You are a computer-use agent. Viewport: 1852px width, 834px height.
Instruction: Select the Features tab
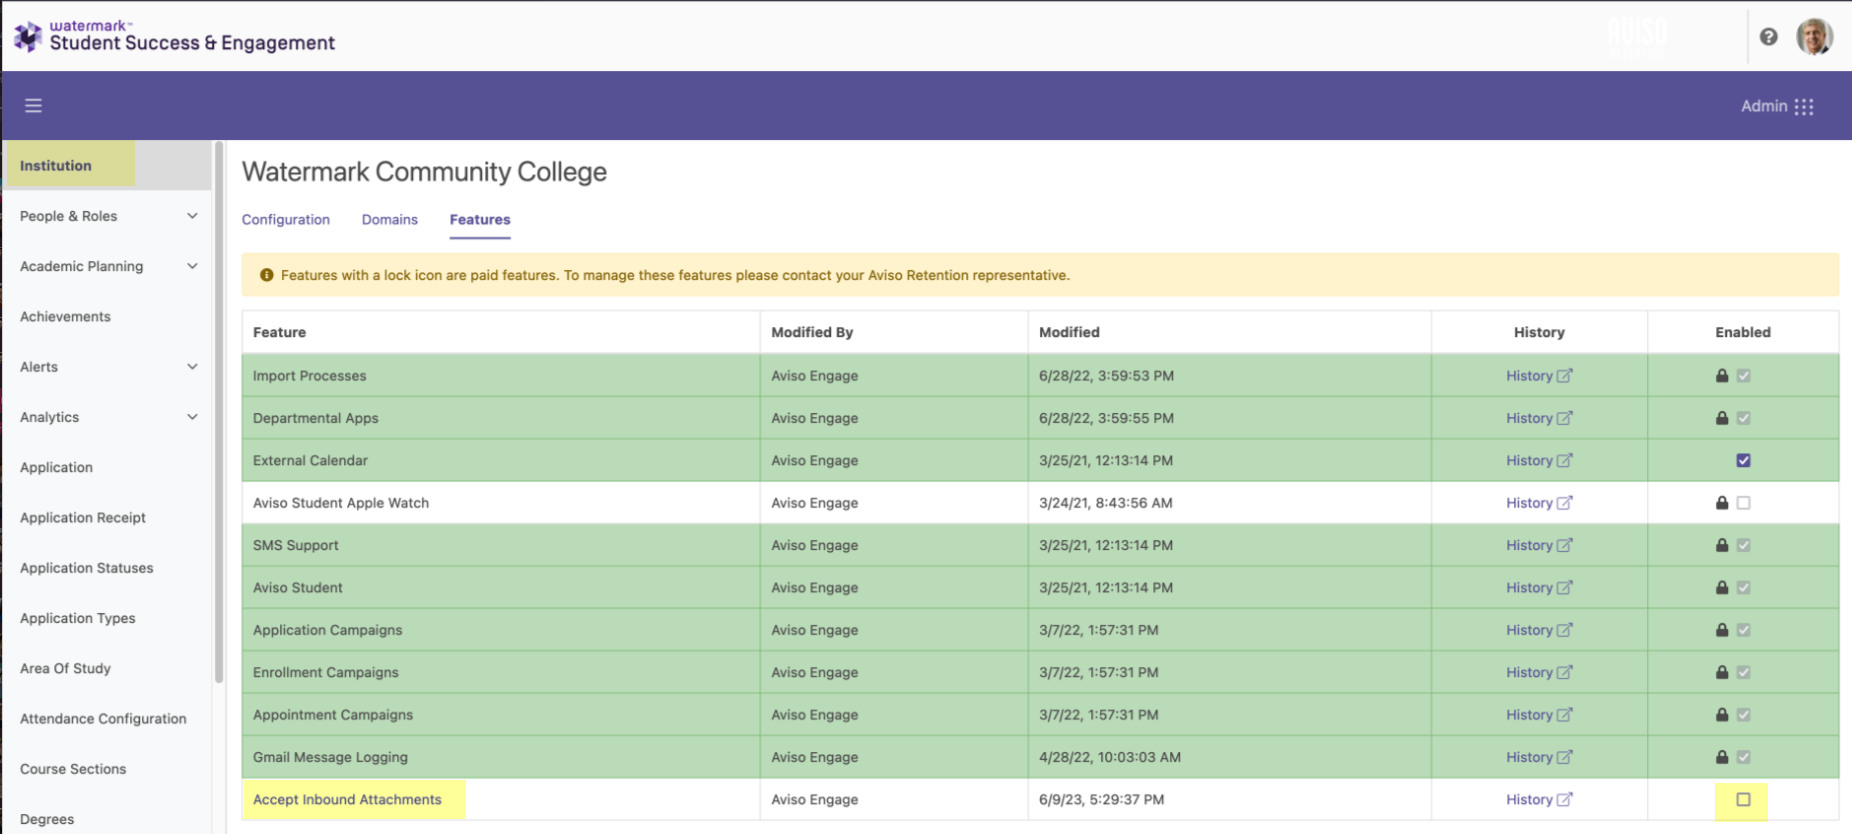coord(480,219)
